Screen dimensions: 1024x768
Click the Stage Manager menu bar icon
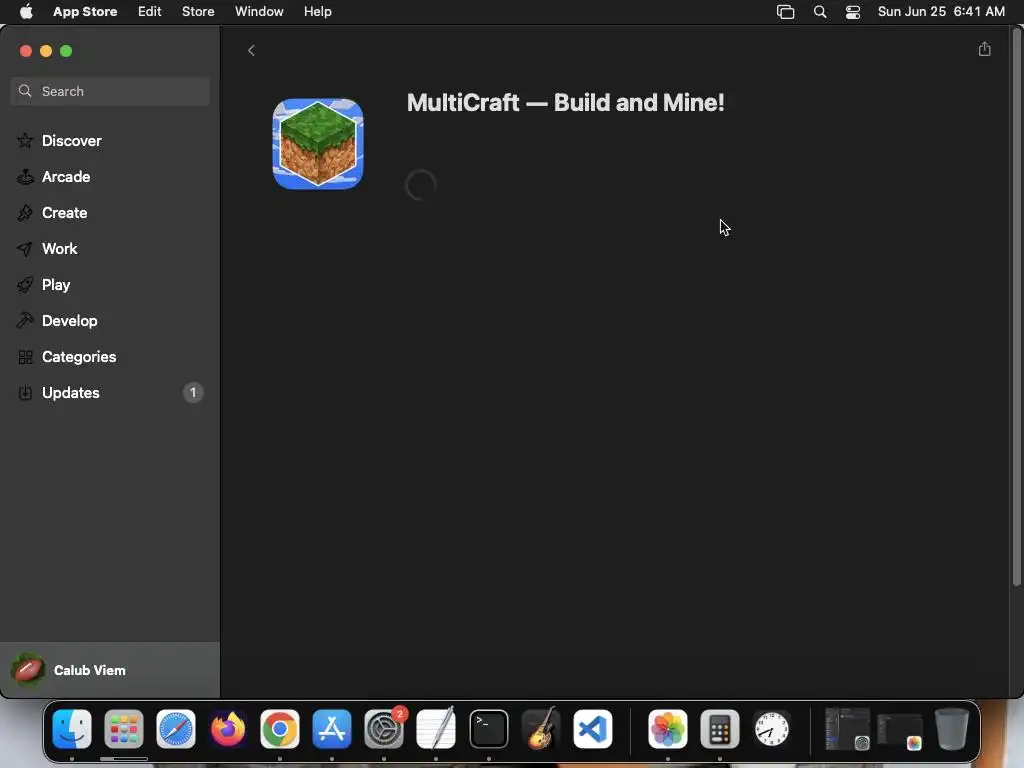coord(786,12)
